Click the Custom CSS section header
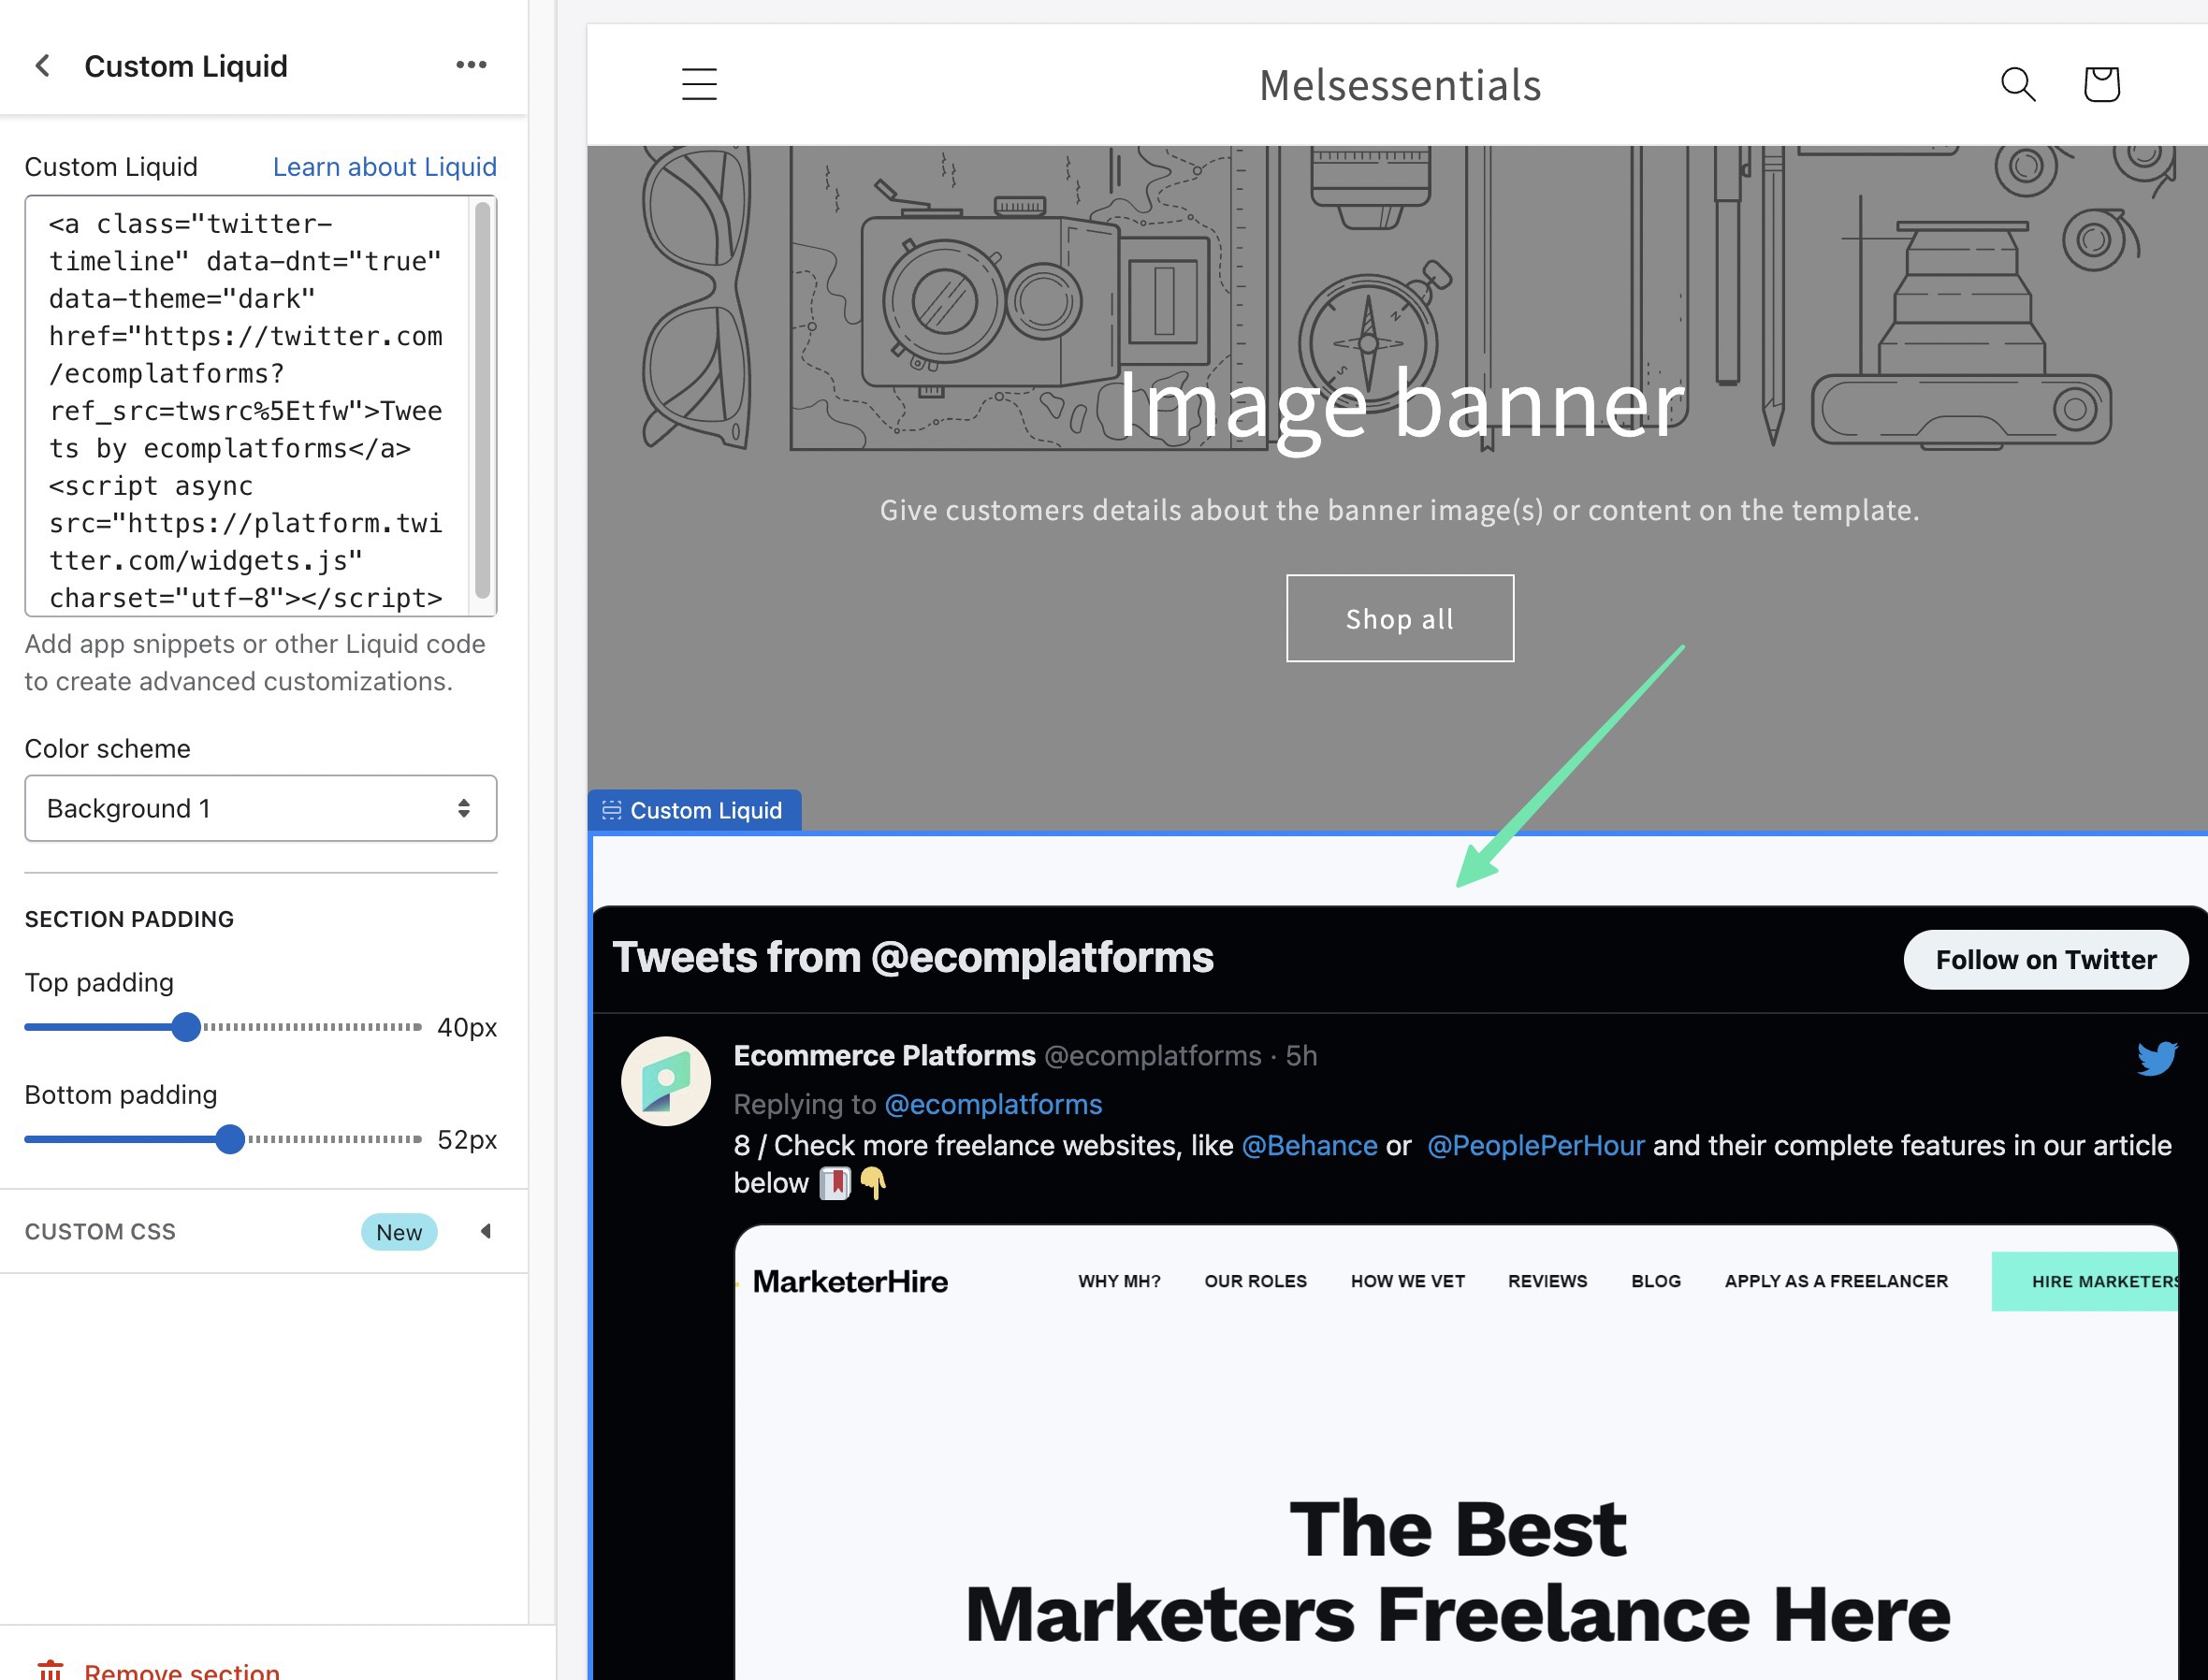 (100, 1232)
